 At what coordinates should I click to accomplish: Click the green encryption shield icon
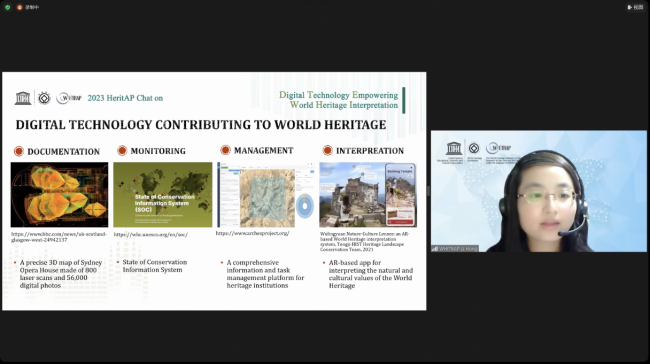point(7,7)
